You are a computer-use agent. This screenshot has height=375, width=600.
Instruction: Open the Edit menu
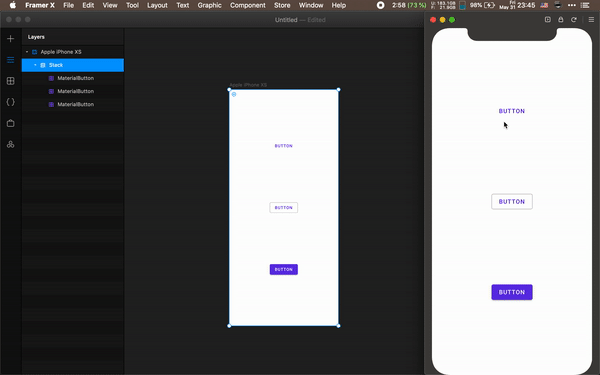88,5
